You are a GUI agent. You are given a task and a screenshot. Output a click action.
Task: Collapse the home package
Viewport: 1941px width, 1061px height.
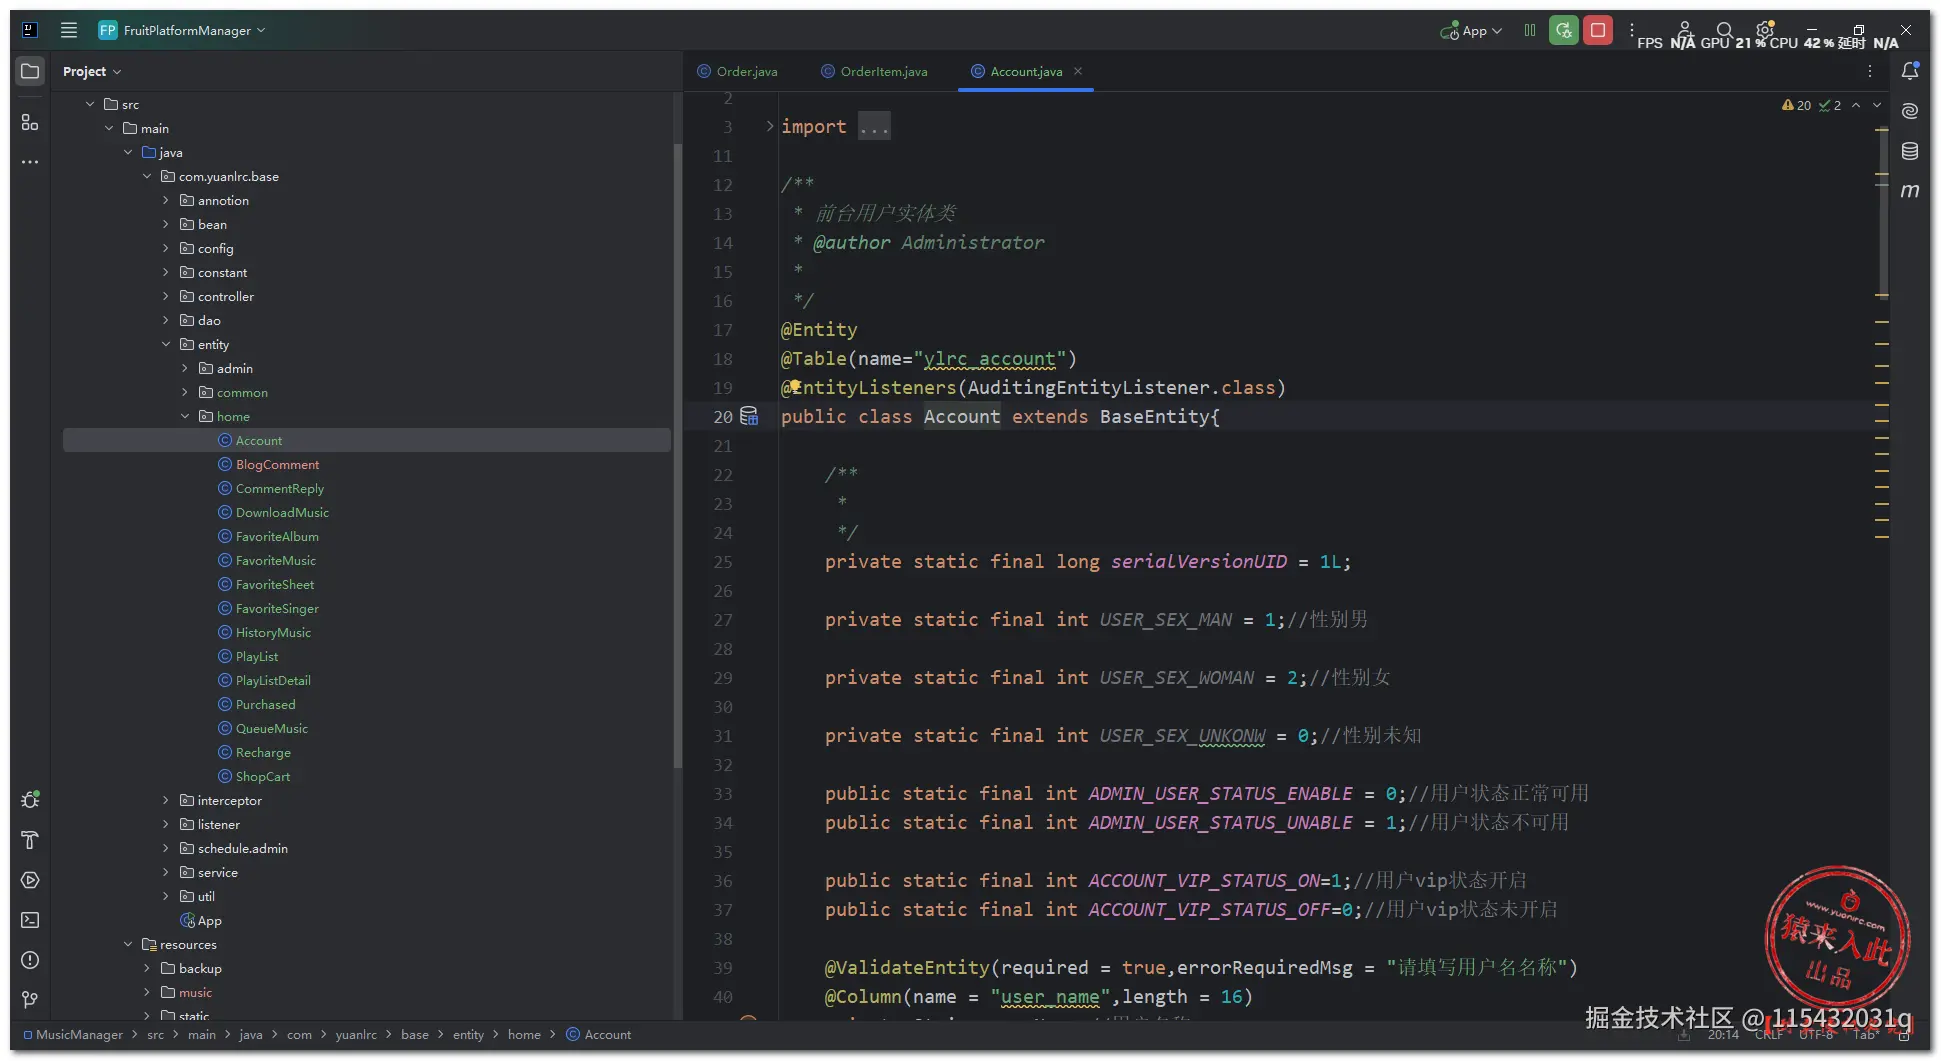coord(185,416)
